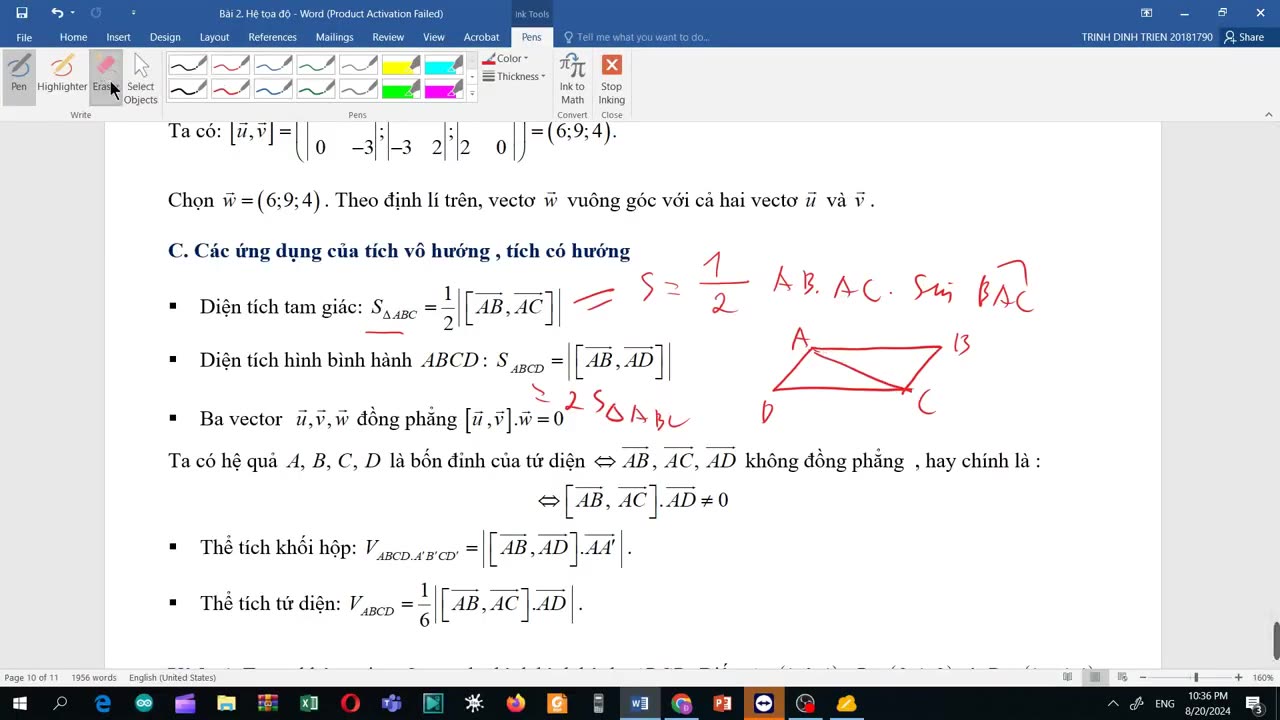Pick the magenta highlighter pen preset

(x=443, y=90)
